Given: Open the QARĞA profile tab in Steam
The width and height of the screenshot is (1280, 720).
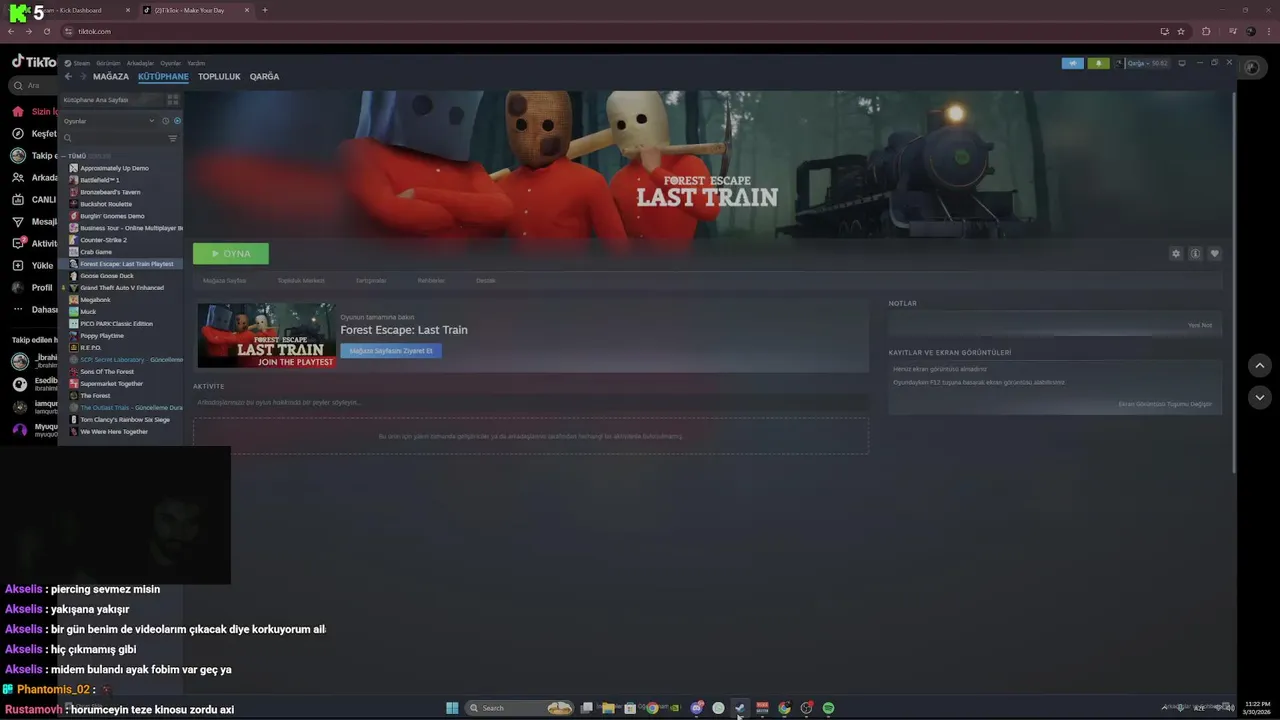Looking at the screenshot, I should [264, 76].
